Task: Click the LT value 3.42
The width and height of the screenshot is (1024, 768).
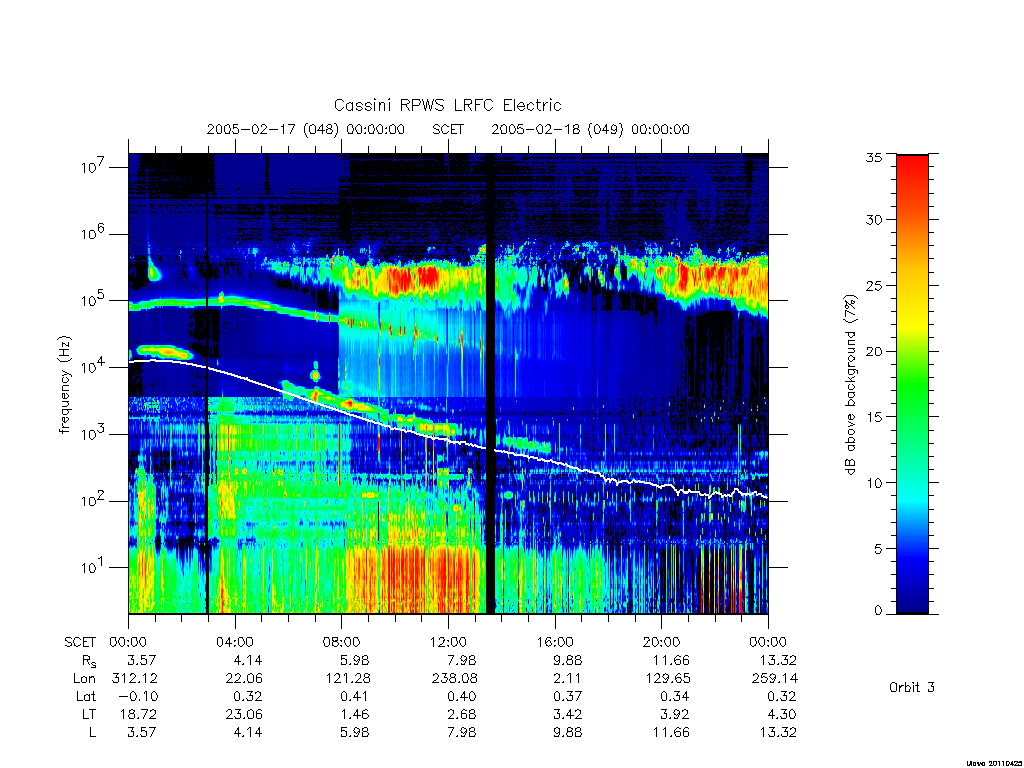Action: (567, 714)
